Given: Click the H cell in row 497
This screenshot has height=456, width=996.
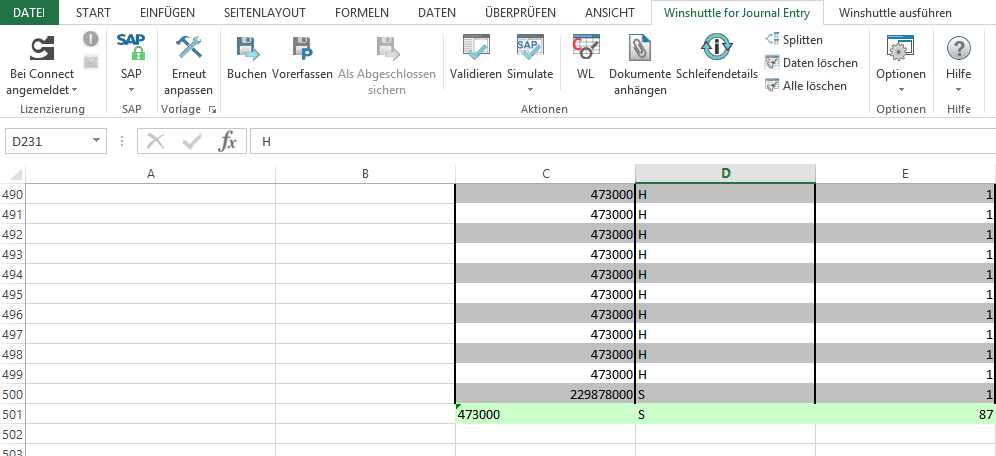Looking at the screenshot, I should (x=725, y=334).
